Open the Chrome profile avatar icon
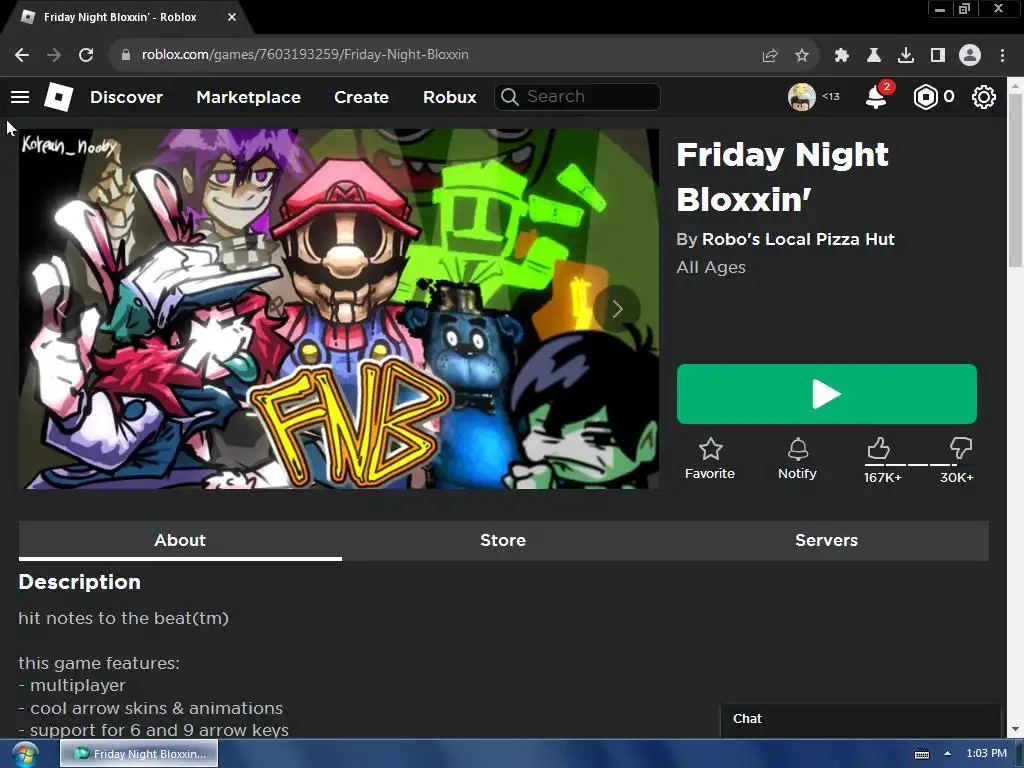Image resolution: width=1024 pixels, height=768 pixels. click(x=970, y=56)
